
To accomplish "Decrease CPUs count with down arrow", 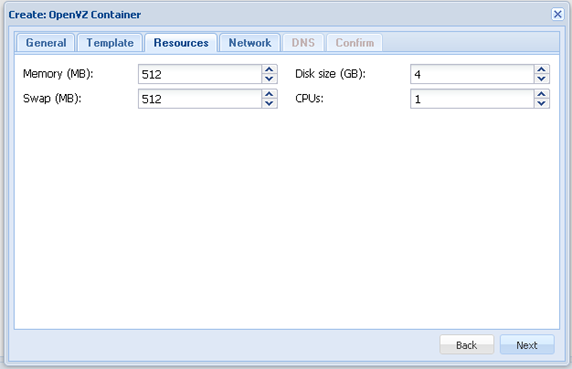I will [542, 103].
